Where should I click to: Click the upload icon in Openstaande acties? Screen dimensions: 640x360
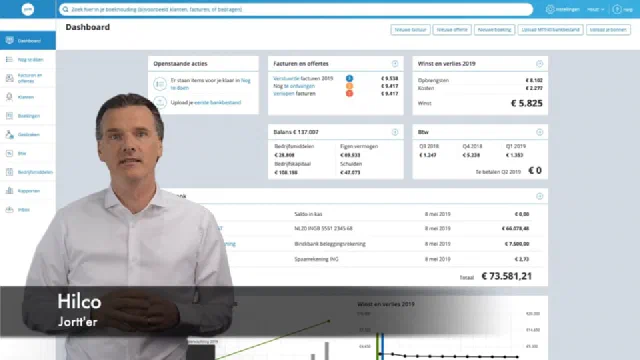pos(160,102)
